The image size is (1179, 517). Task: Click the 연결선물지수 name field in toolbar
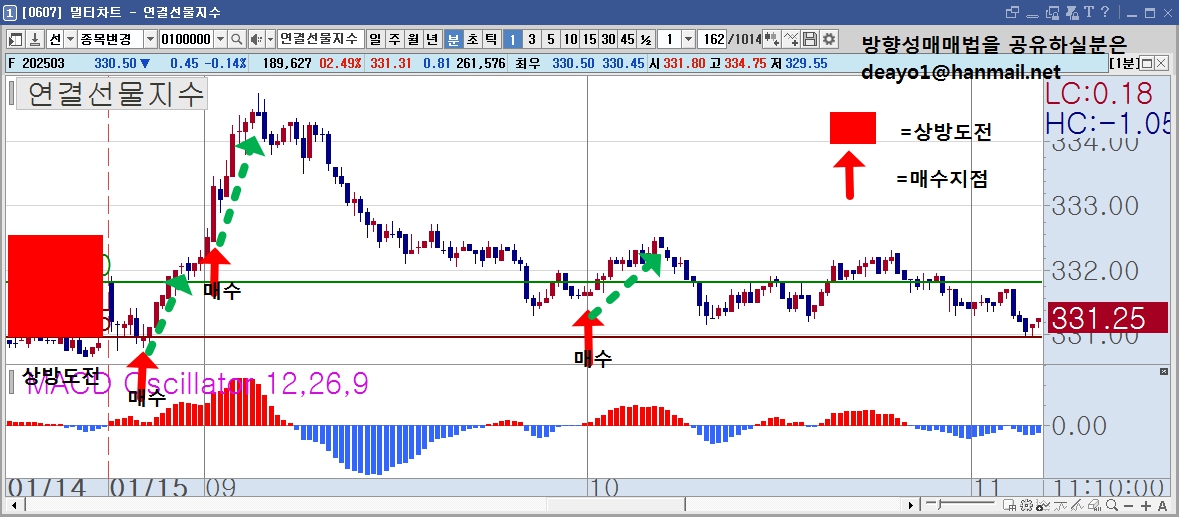coord(321,39)
